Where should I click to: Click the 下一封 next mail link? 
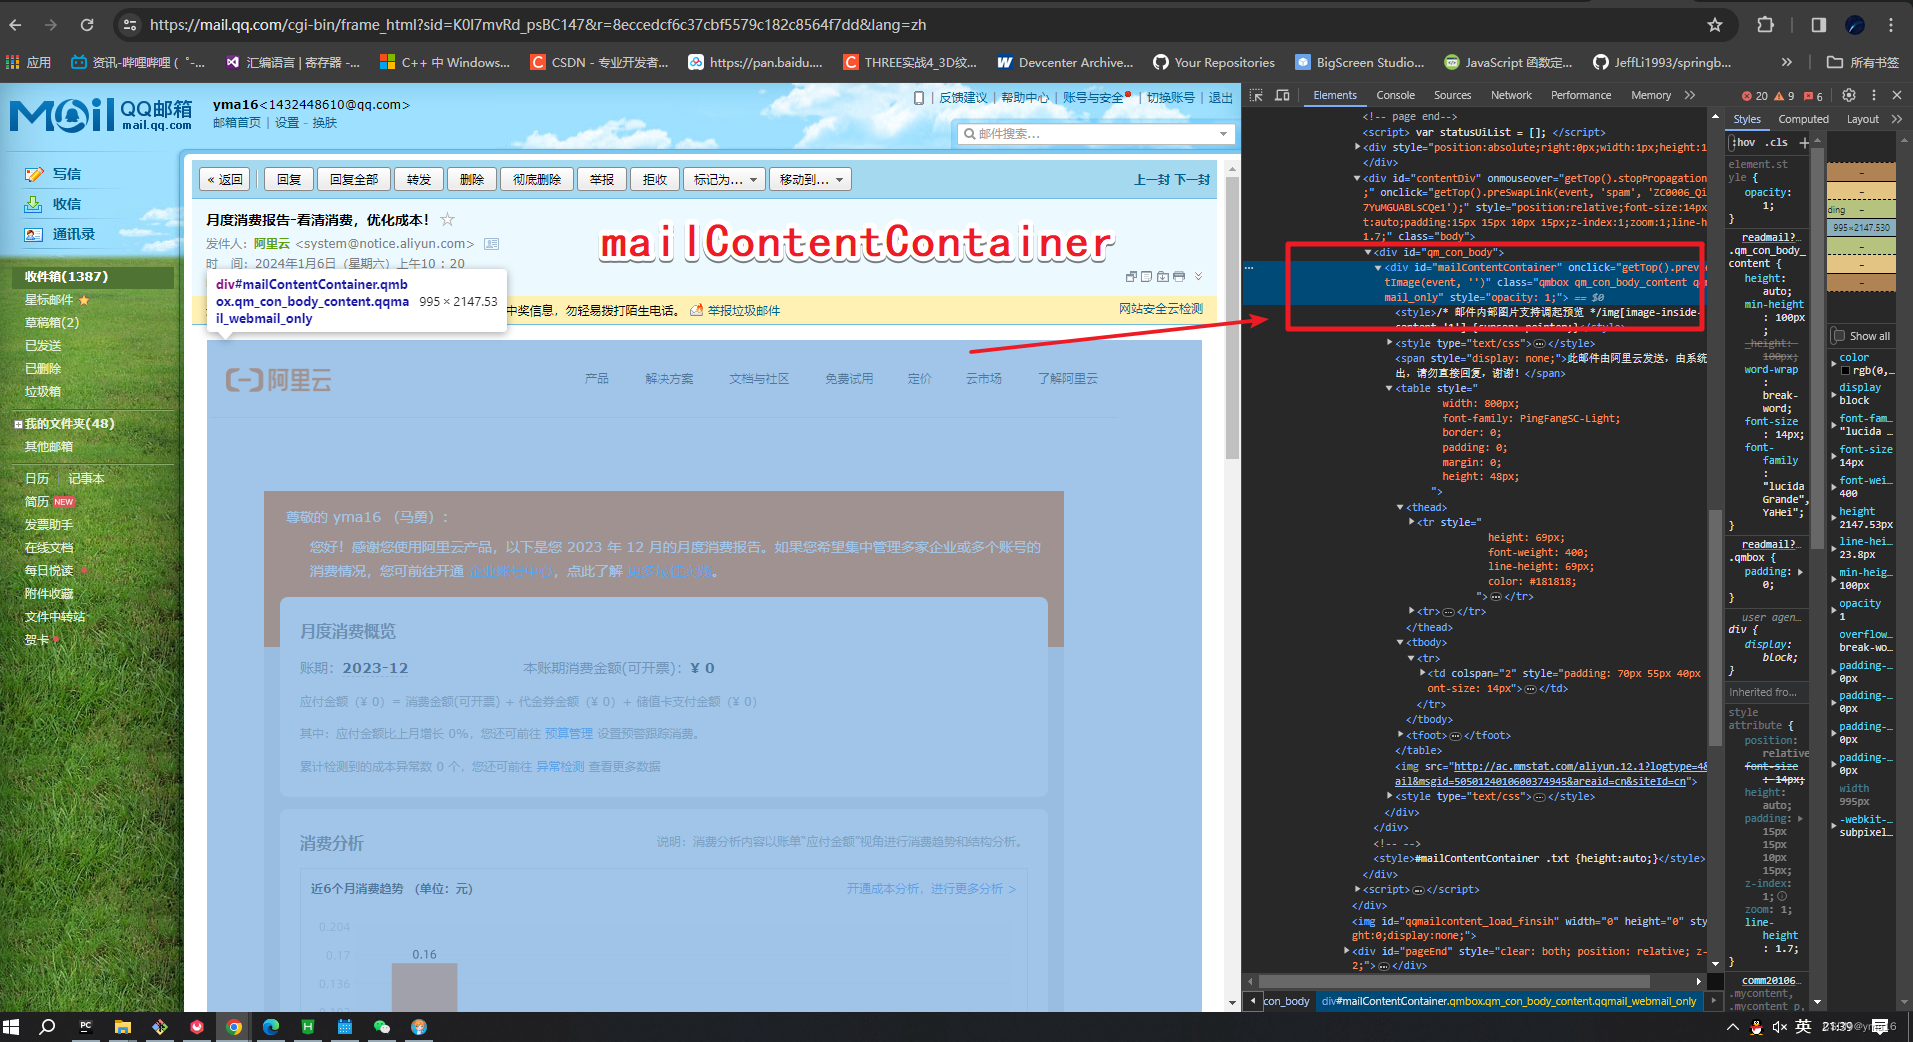coord(1192,180)
